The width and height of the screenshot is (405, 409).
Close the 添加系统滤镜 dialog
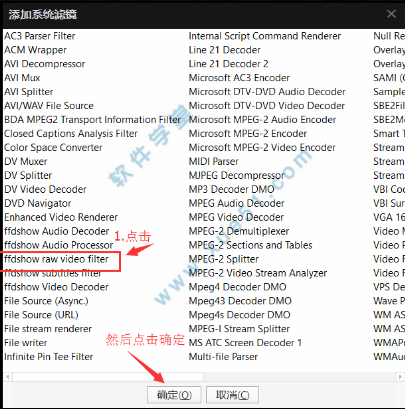391,14
